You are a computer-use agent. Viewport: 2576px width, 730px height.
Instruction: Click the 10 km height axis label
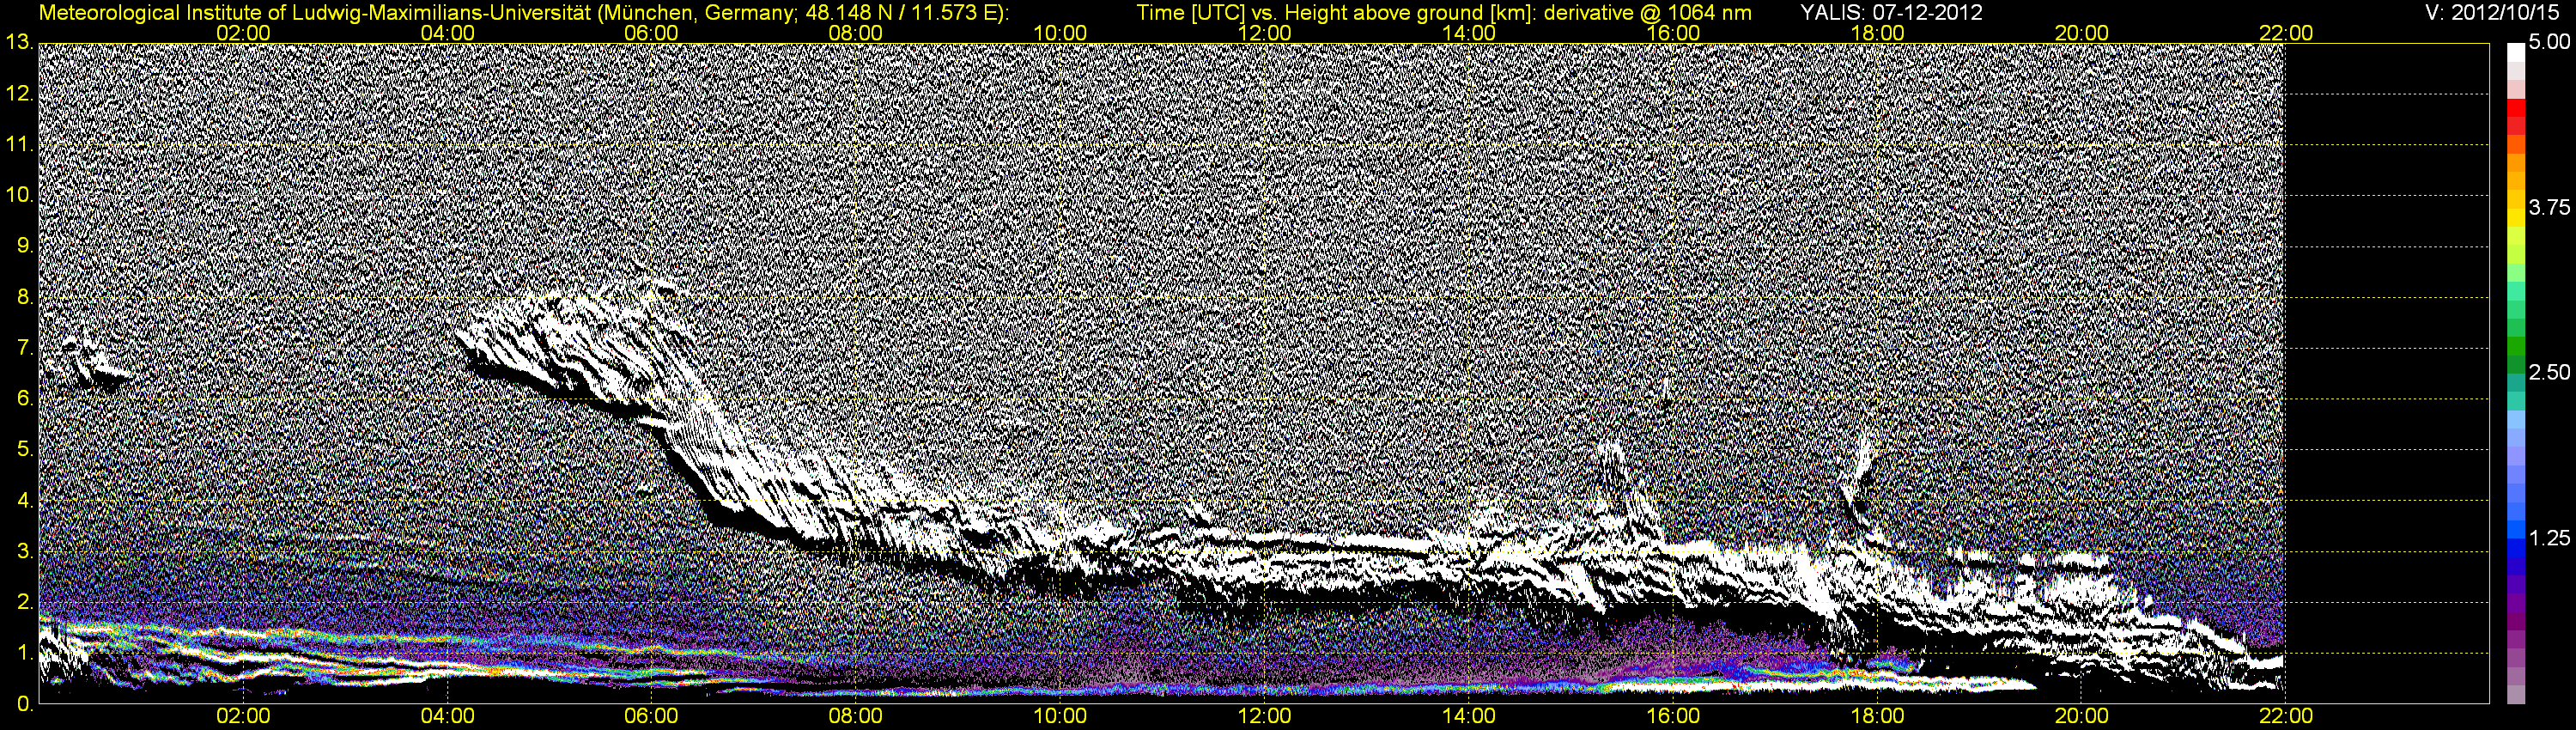point(19,195)
